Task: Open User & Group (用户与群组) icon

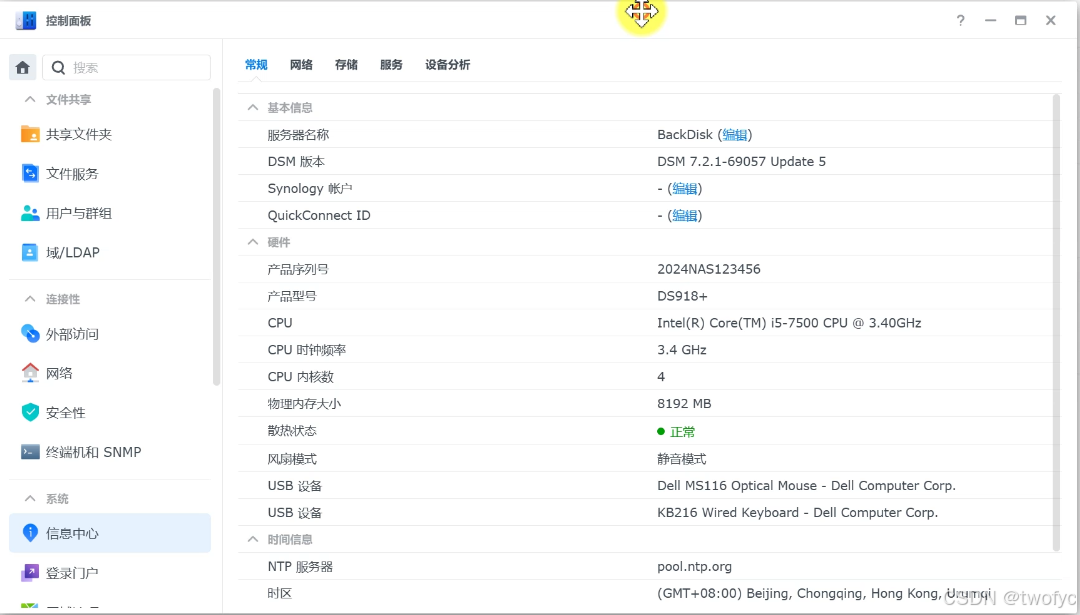Action: pos(30,213)
